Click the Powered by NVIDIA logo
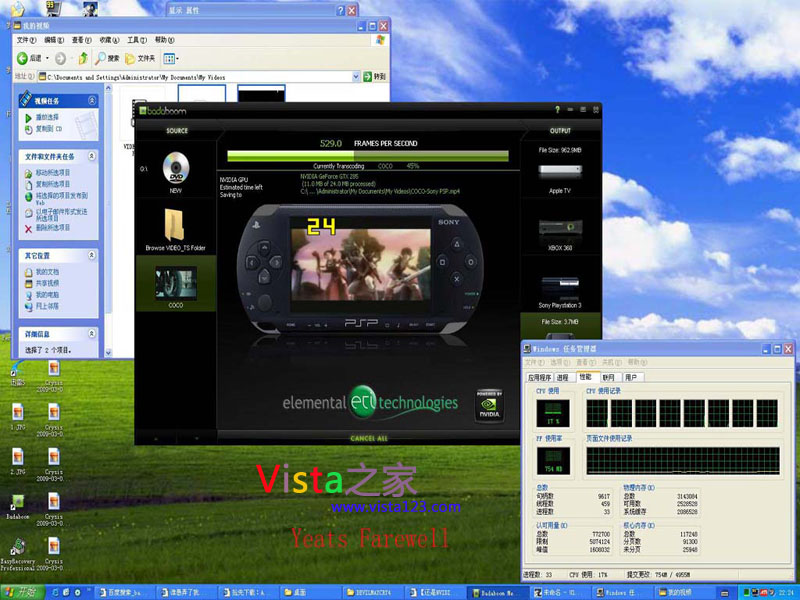This screenshot has height=600, width=800. pos(489,406)
